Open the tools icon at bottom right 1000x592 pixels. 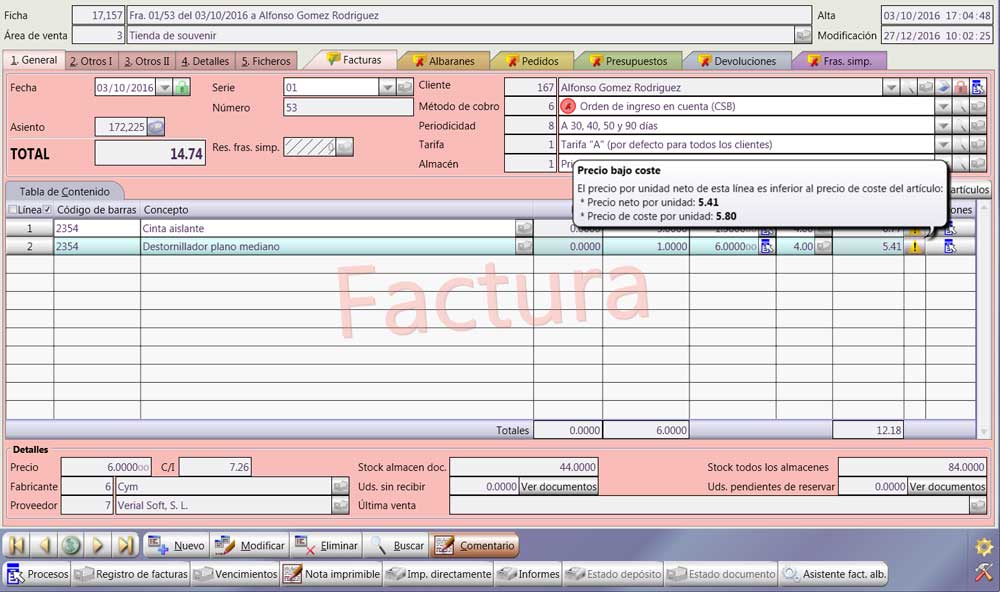983,573
